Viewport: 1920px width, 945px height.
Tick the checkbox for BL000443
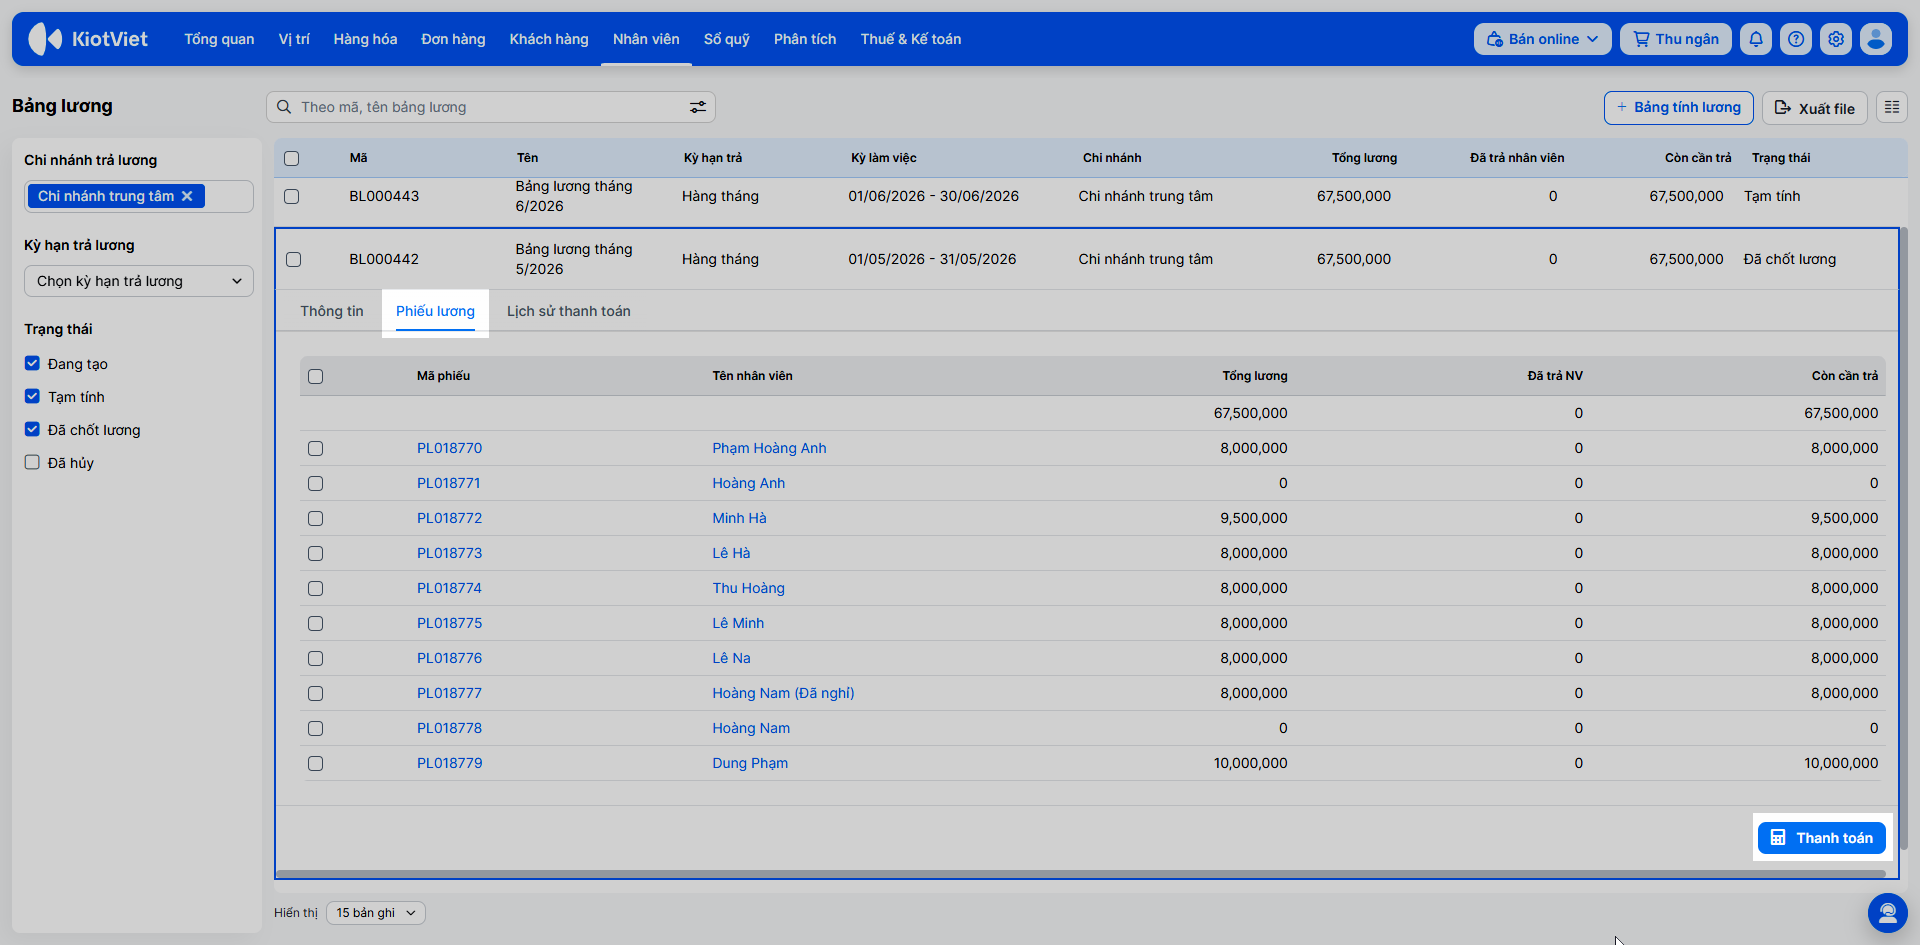[292, 196]
